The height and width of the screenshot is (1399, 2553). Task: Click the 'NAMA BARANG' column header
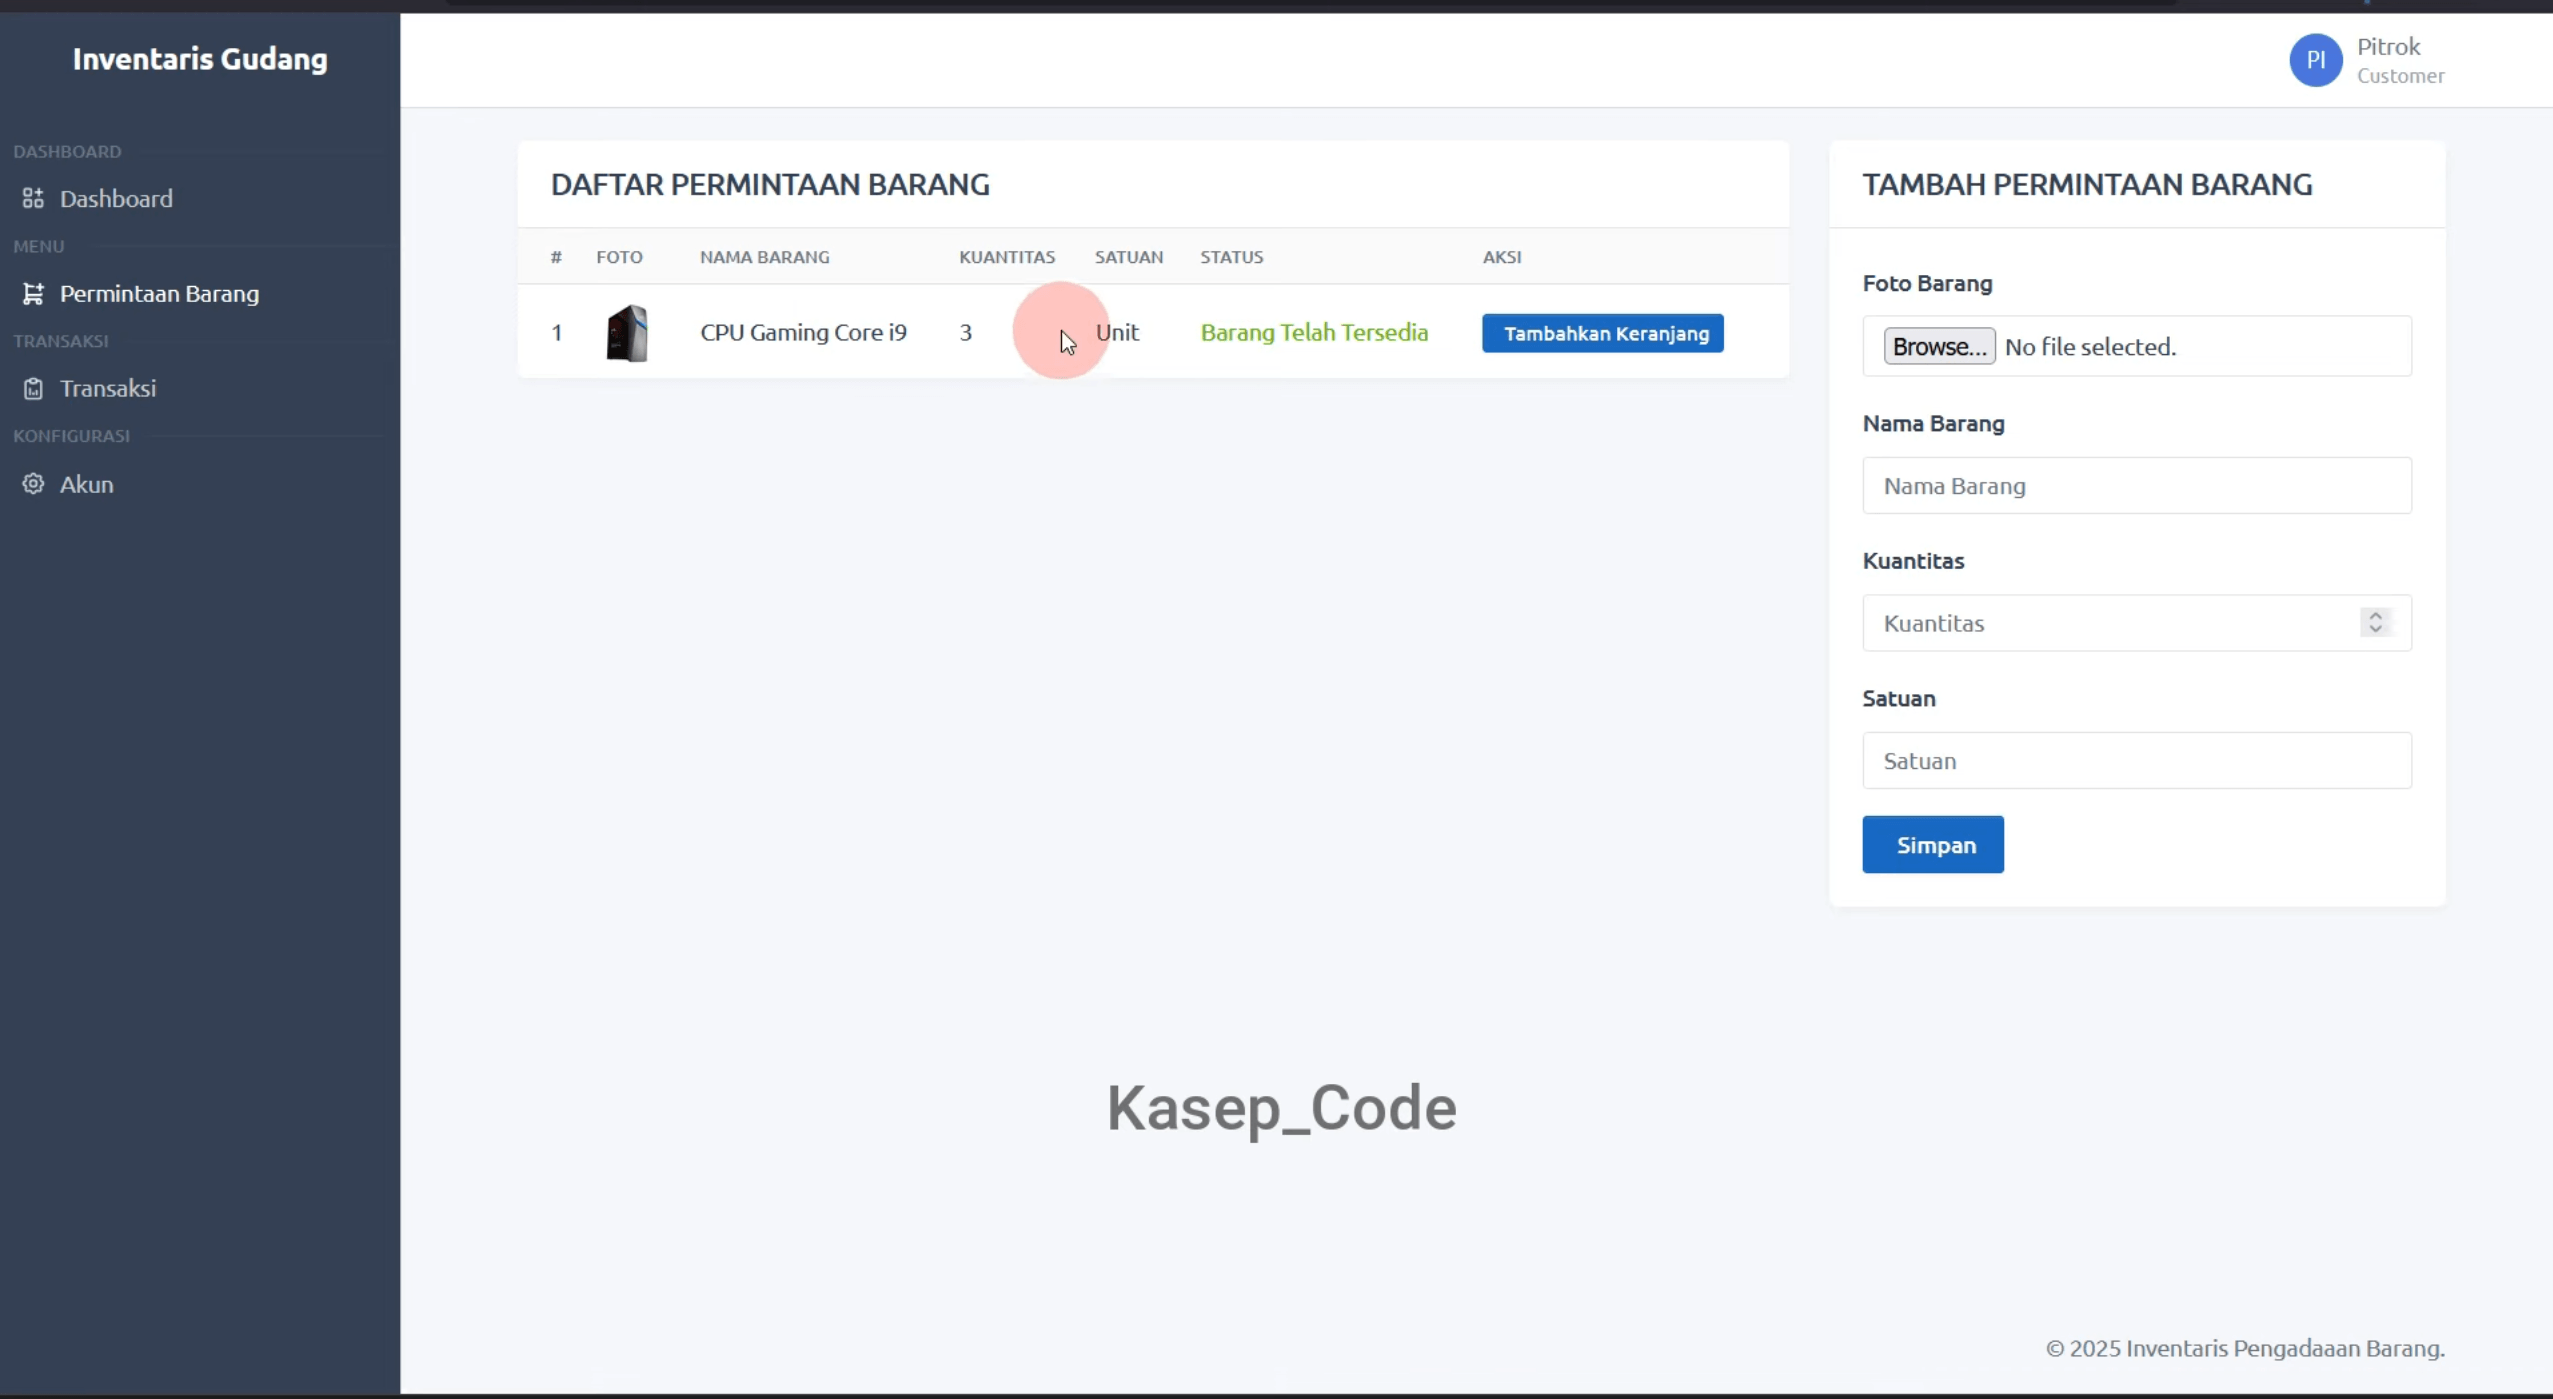pos(764,257)
